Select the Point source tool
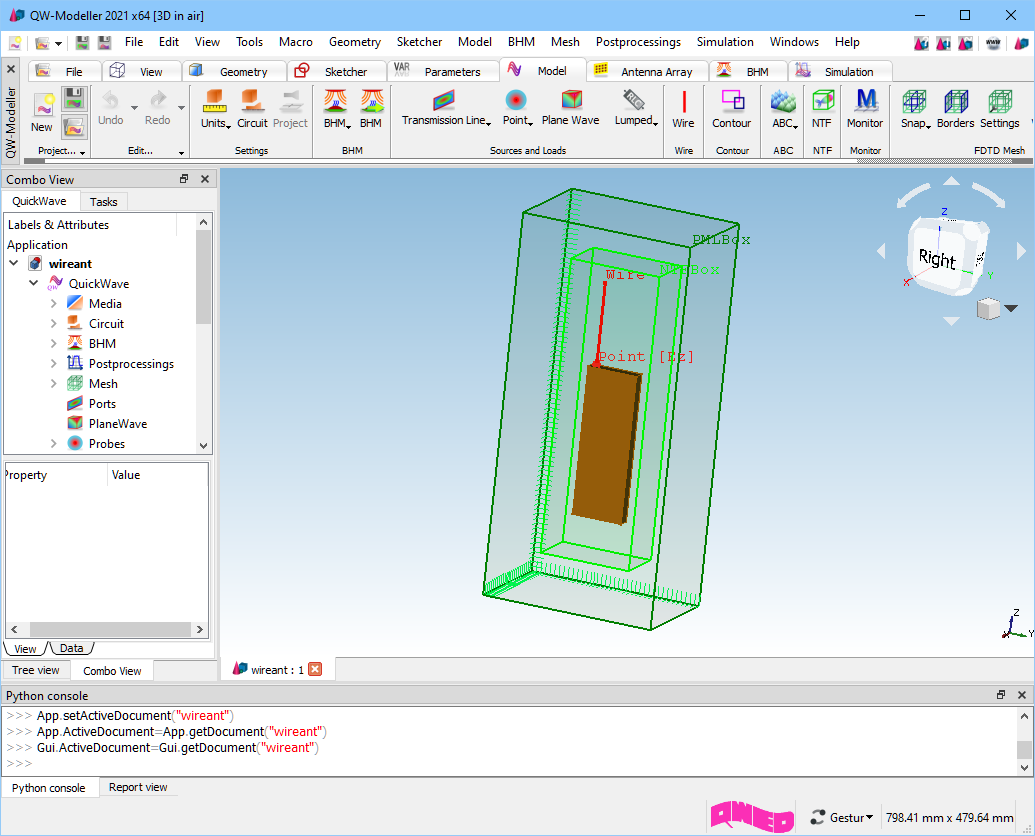Viewport: 1035px width, 836px height. click(x=516, y=110)
